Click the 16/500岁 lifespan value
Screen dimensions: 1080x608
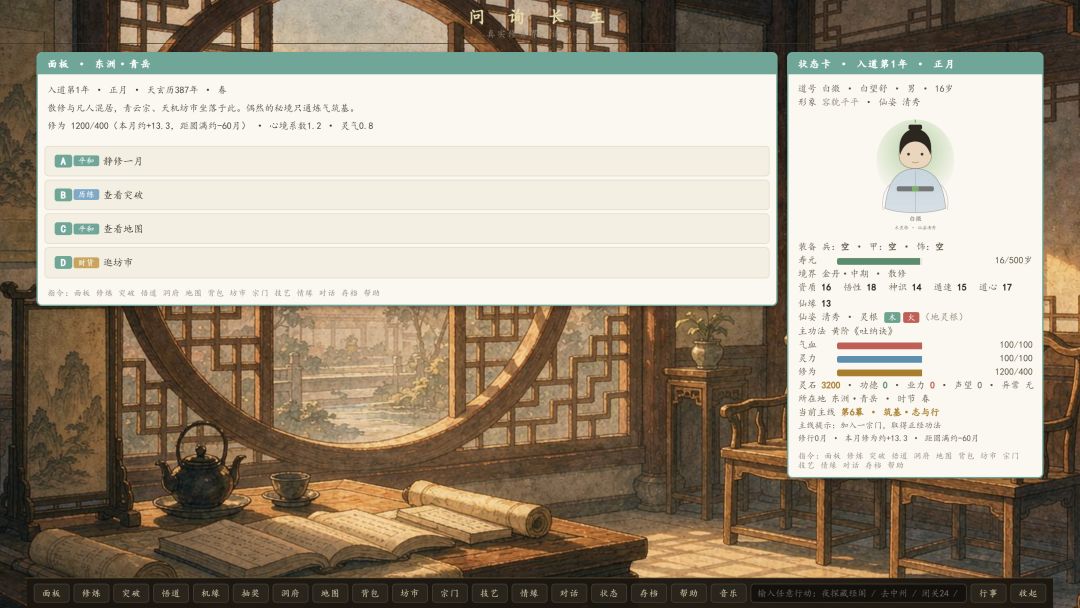coord(1013,260)
